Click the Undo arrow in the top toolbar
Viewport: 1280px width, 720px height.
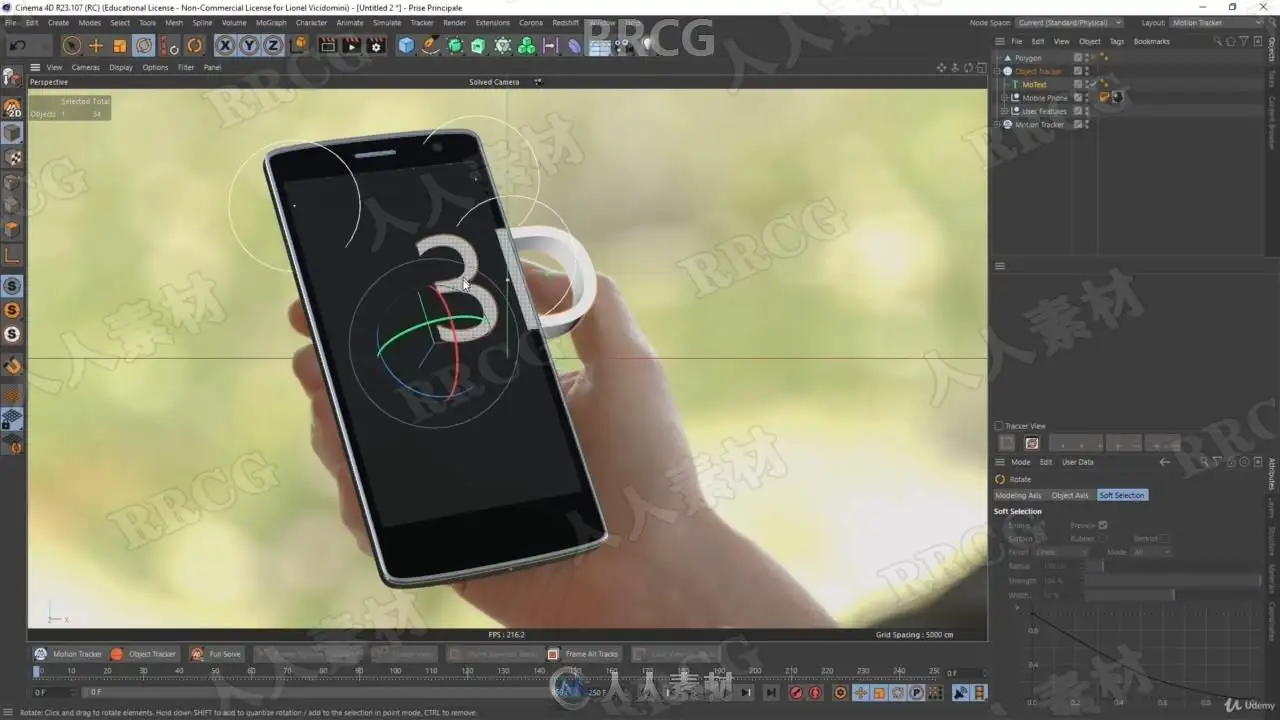(x=17, y=46)
